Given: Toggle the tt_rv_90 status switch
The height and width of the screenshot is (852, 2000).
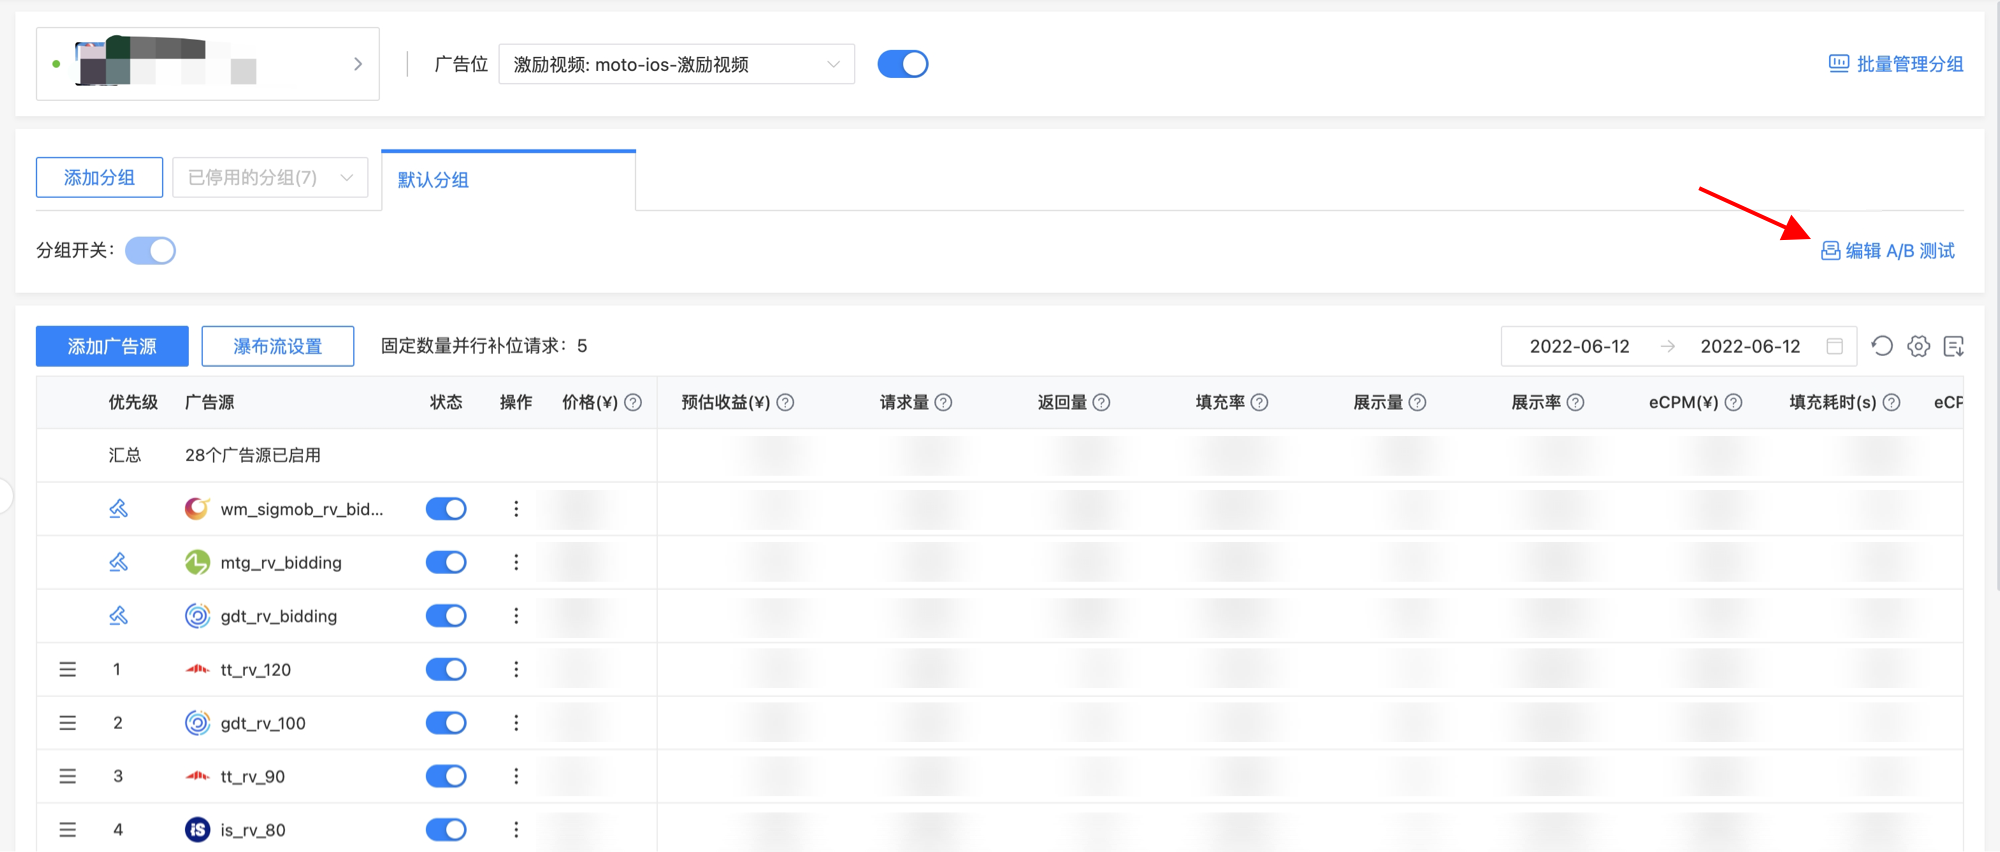Looking at the screenshot, I should tap(446, 776).
